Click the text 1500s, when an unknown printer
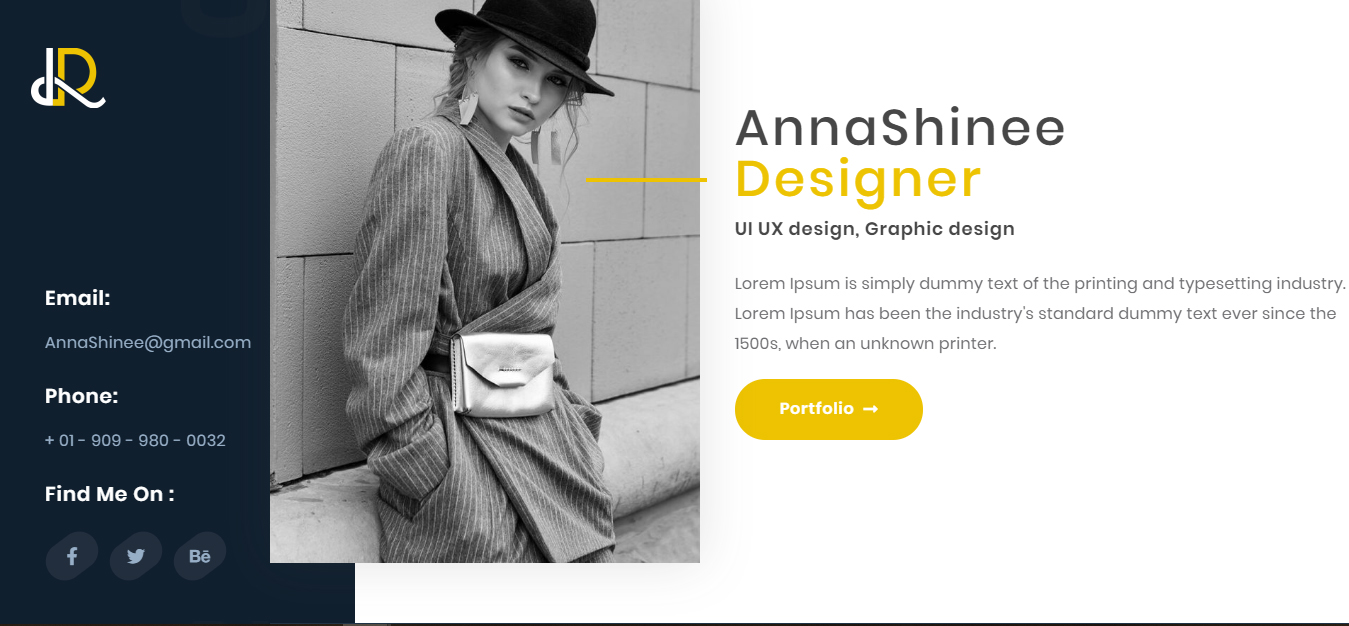Image resolution: width=1349 pixels, height=626 pixels. click(865, 344)
